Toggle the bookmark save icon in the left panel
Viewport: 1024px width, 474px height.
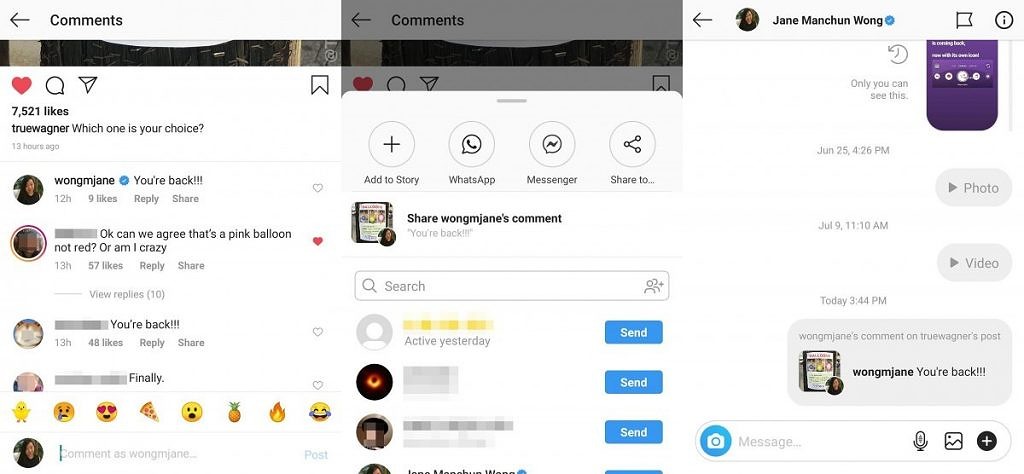pos(319,85)
